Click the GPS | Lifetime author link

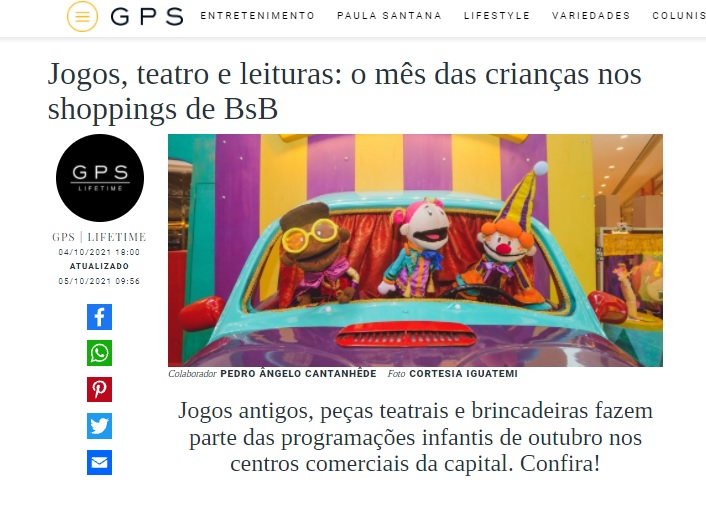click(100, 237)
